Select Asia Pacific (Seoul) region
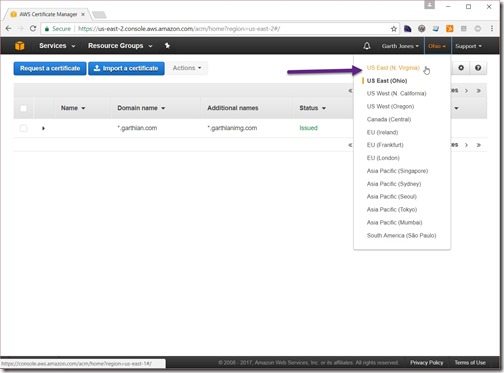 [x=392, y=197]
